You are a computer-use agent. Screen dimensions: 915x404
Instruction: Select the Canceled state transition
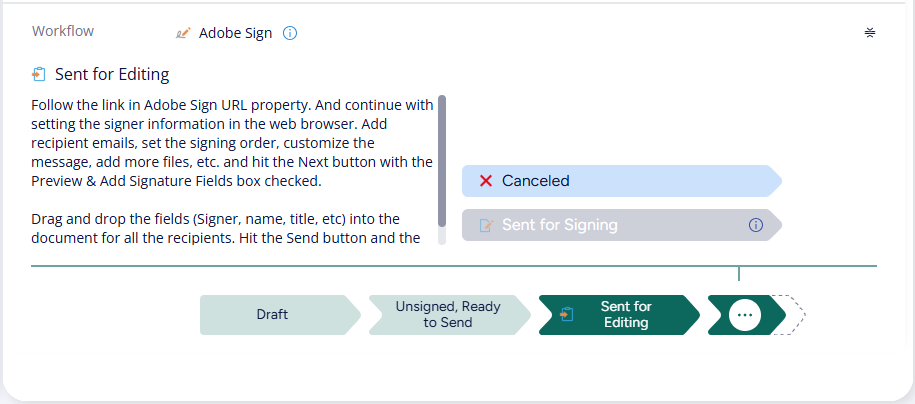pyautogui.click(x=621, y=181)
